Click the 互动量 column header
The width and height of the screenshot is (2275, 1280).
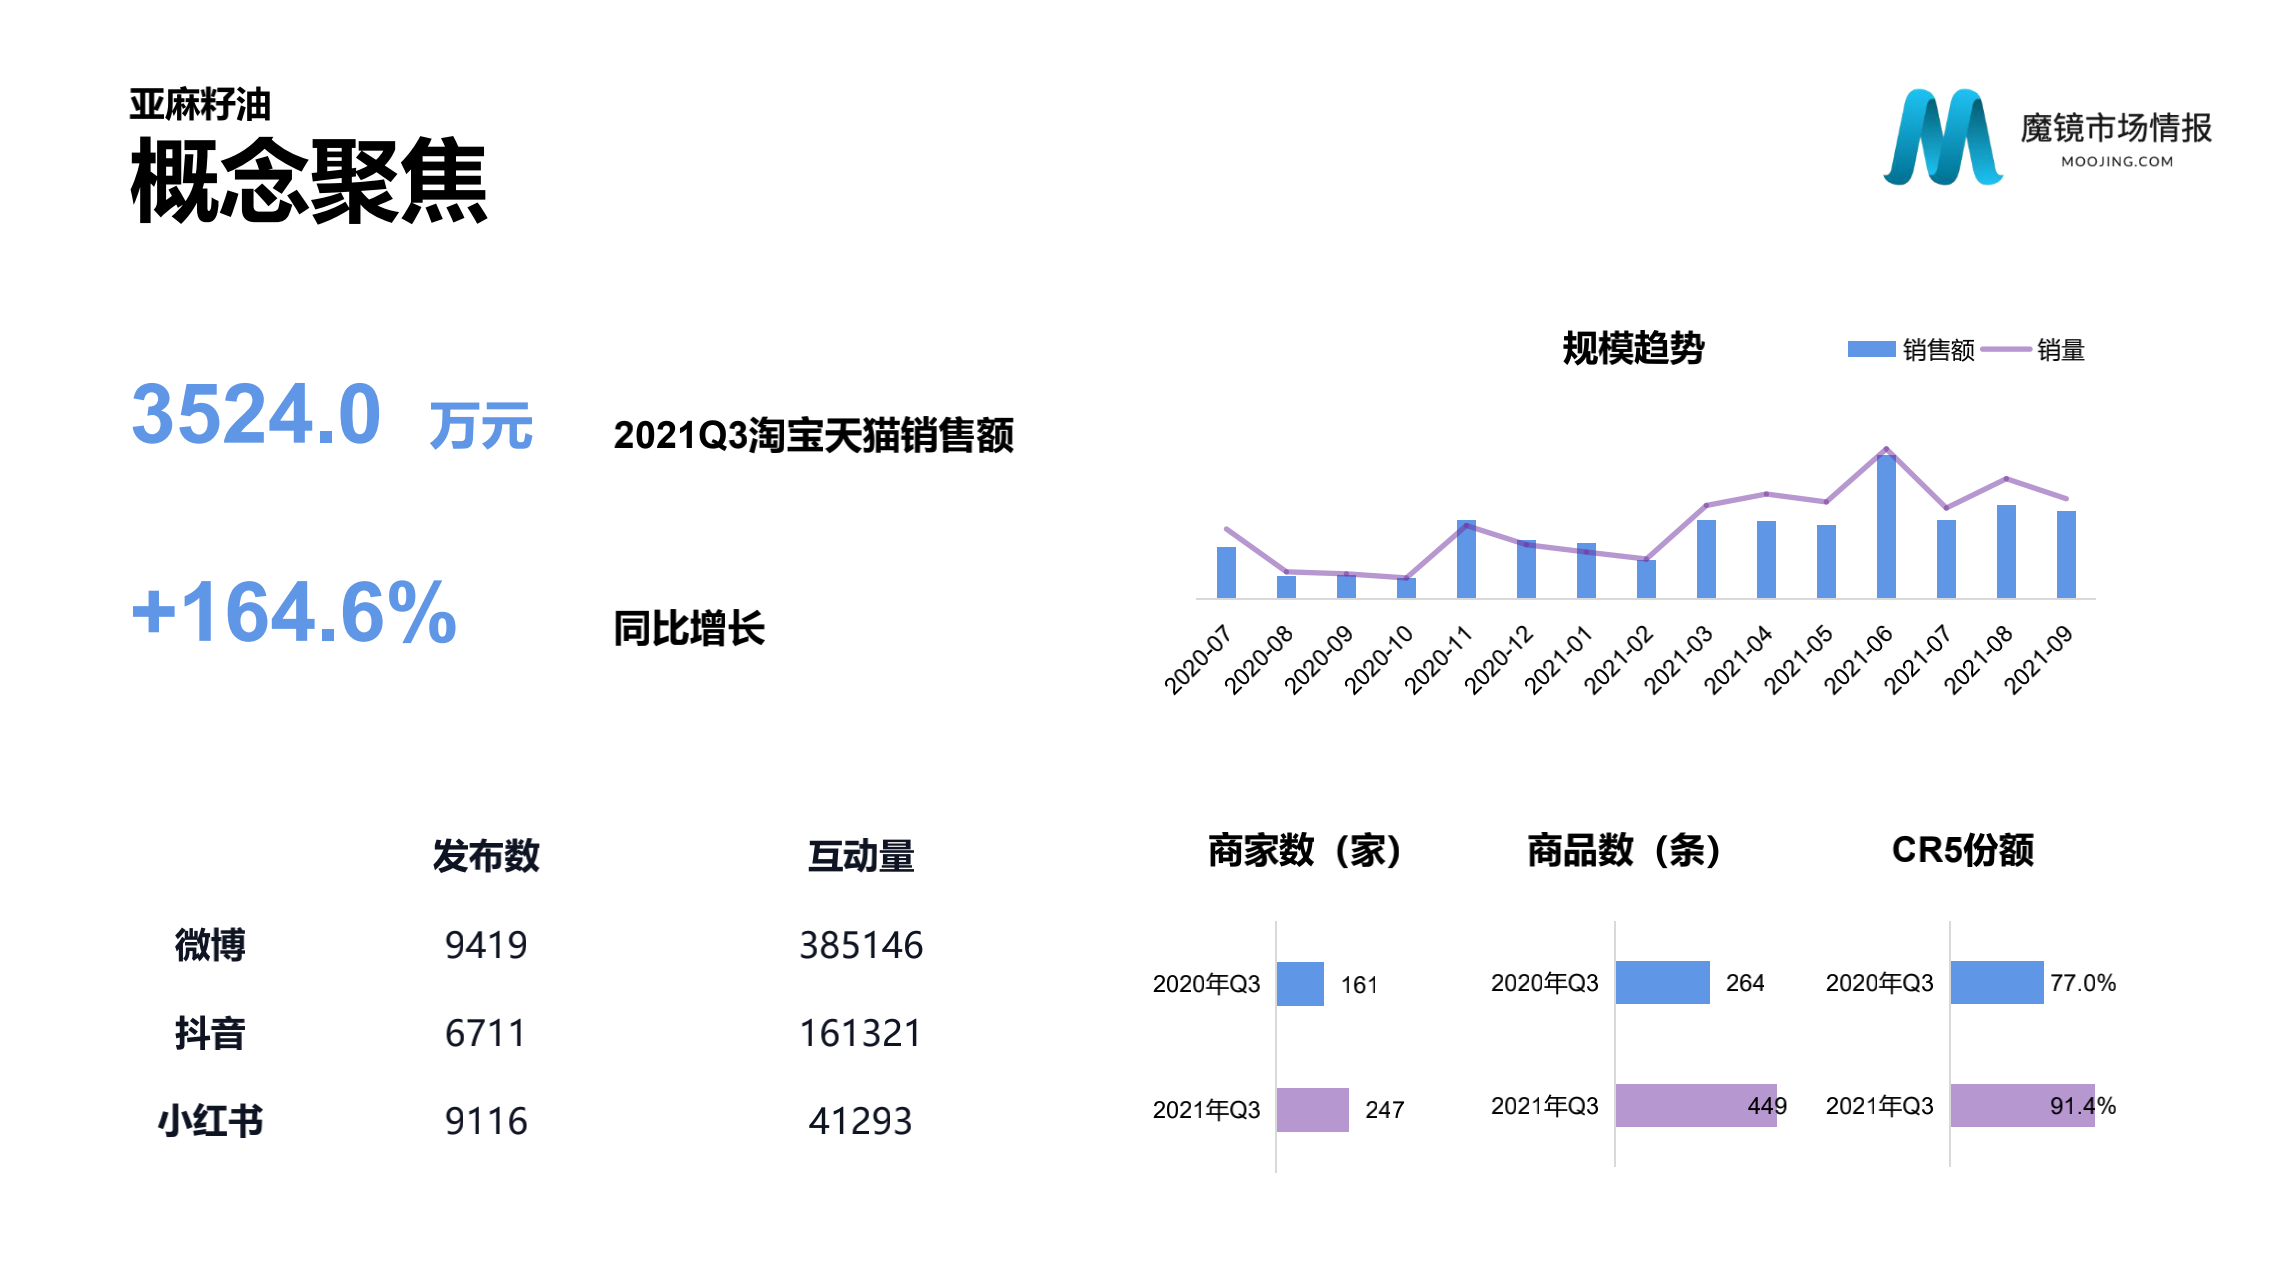[x=860, y=856]
